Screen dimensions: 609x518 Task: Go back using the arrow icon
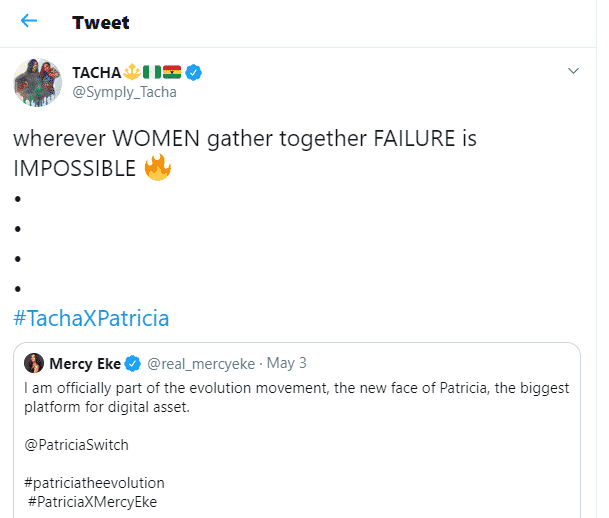29,21
